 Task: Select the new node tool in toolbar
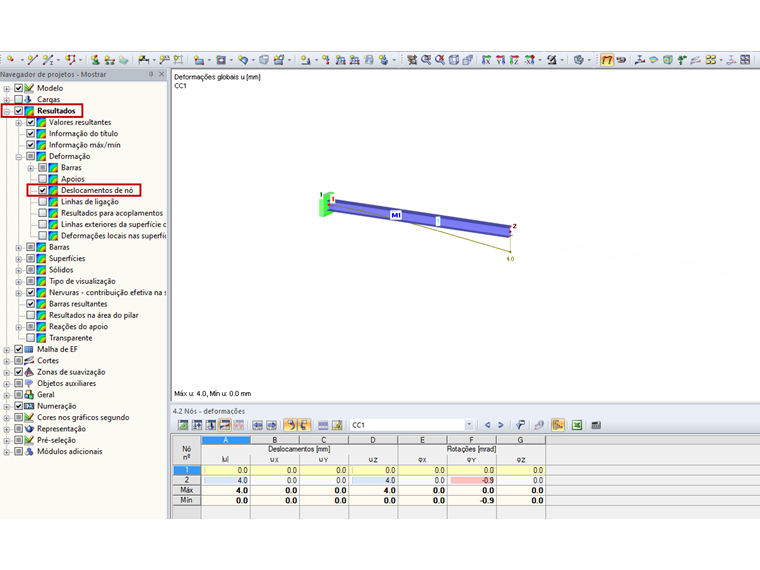[x=10, y=60]
